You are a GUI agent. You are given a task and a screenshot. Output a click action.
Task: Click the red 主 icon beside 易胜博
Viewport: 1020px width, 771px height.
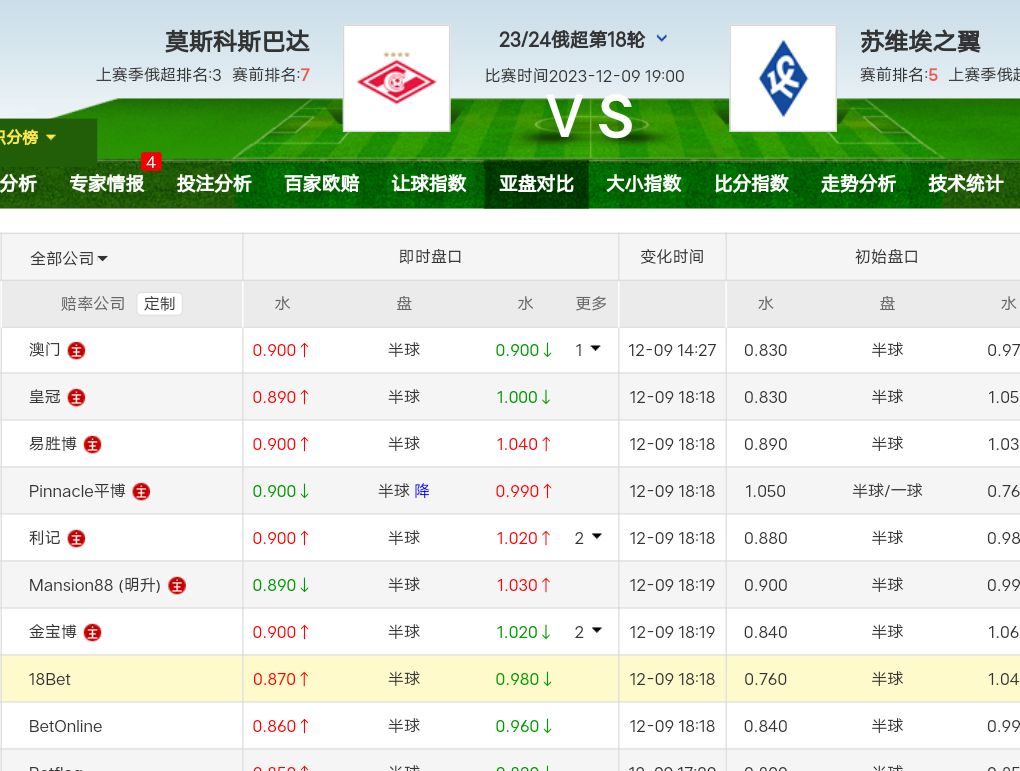point(93,445)
